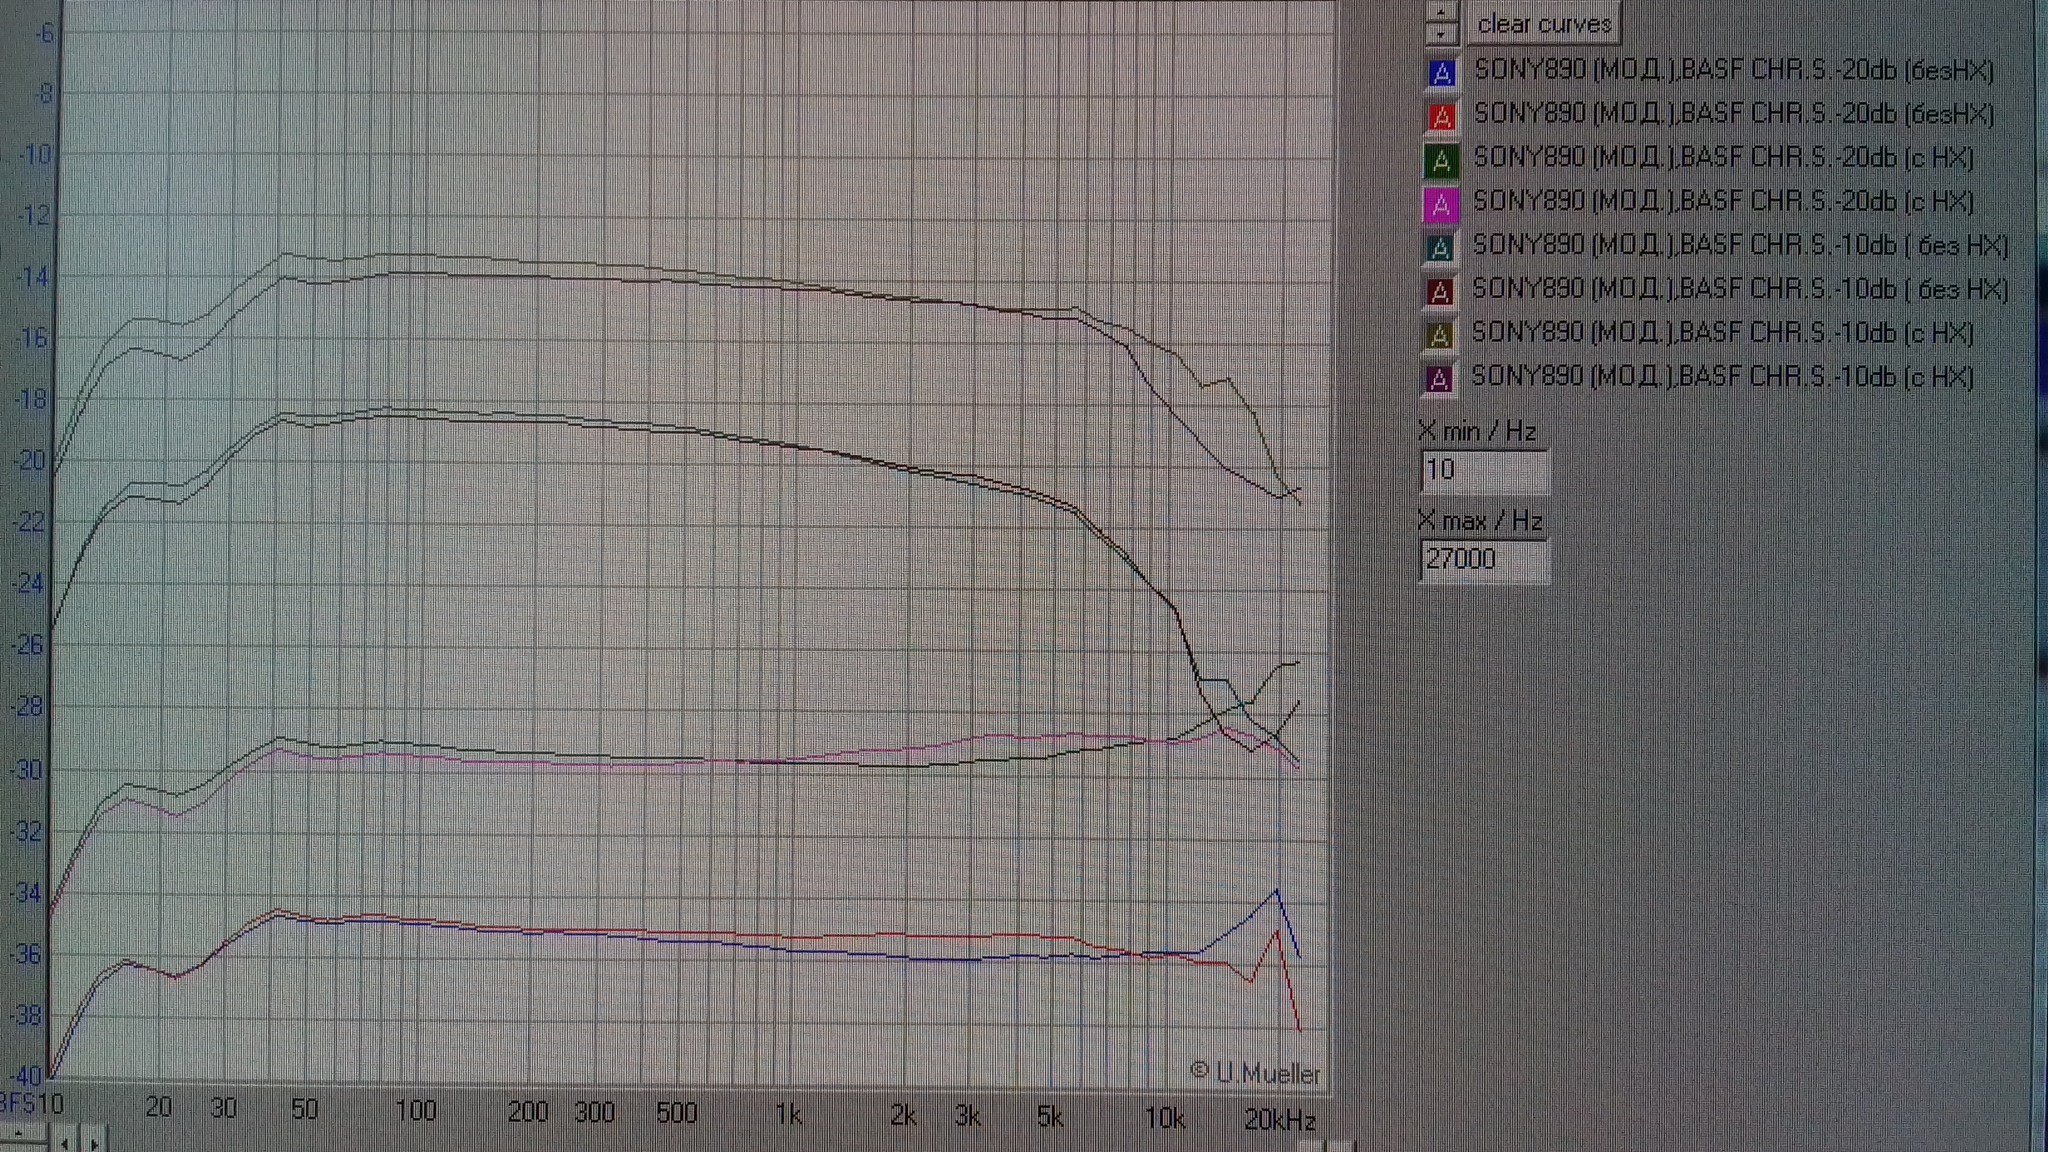Click the up arrow beside clear curves
Screen dimensions: 2048x1152
(1441, 12)
